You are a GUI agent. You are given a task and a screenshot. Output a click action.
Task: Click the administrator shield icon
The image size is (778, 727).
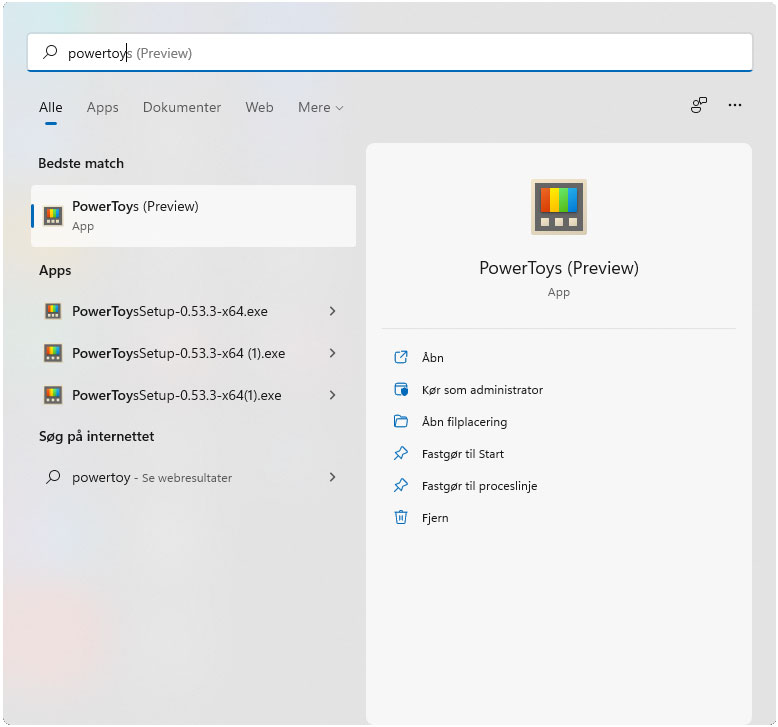point(401,390)
